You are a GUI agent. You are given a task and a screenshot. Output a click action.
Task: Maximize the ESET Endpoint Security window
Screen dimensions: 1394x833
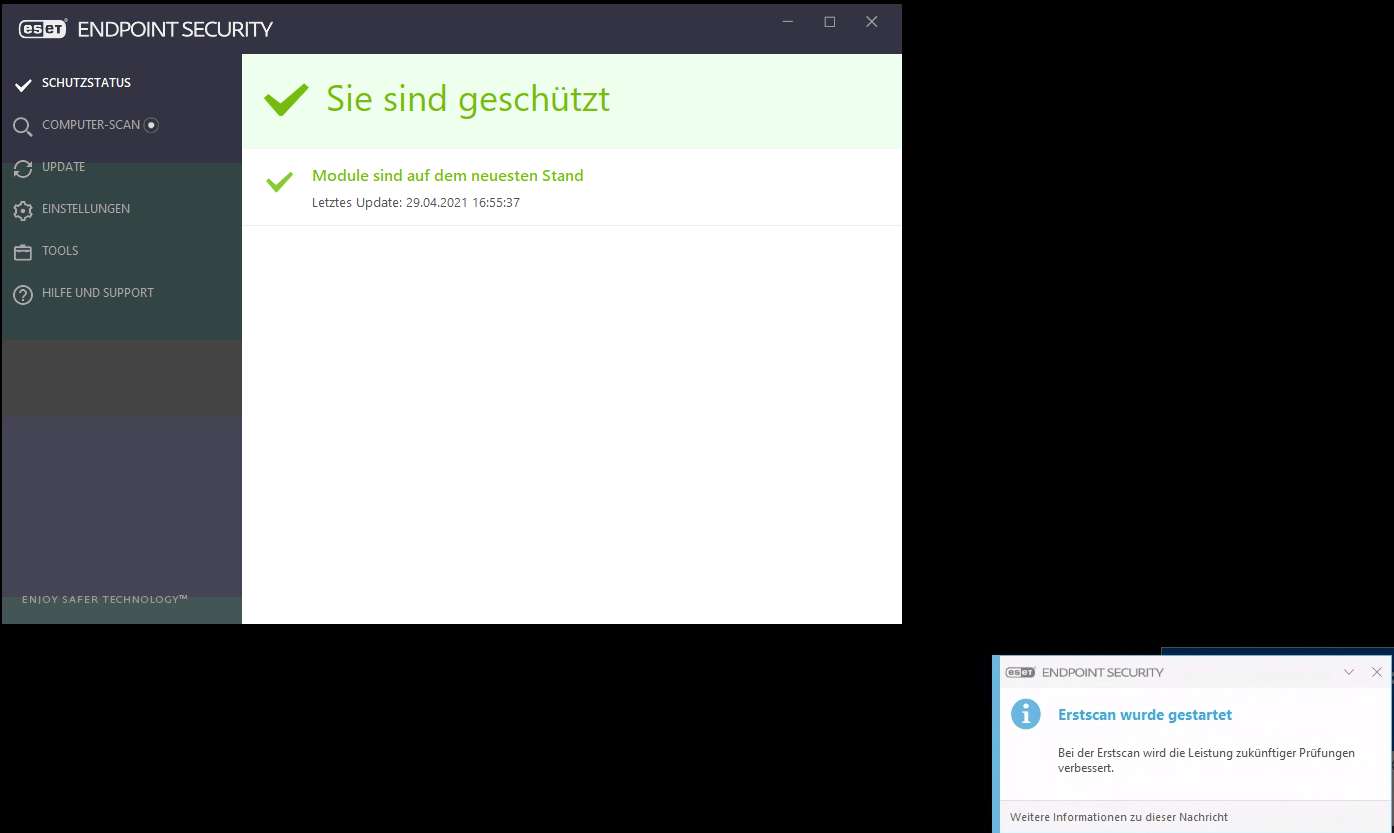829,22
